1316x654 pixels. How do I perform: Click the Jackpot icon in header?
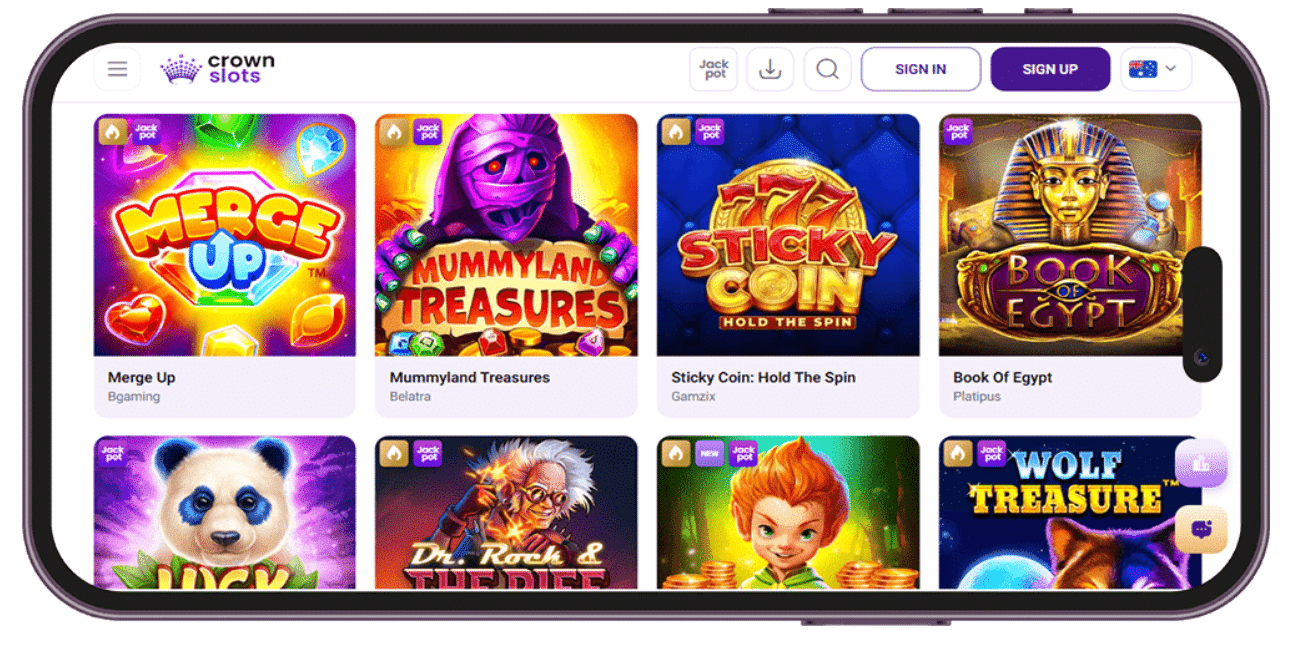click(714, 69)
